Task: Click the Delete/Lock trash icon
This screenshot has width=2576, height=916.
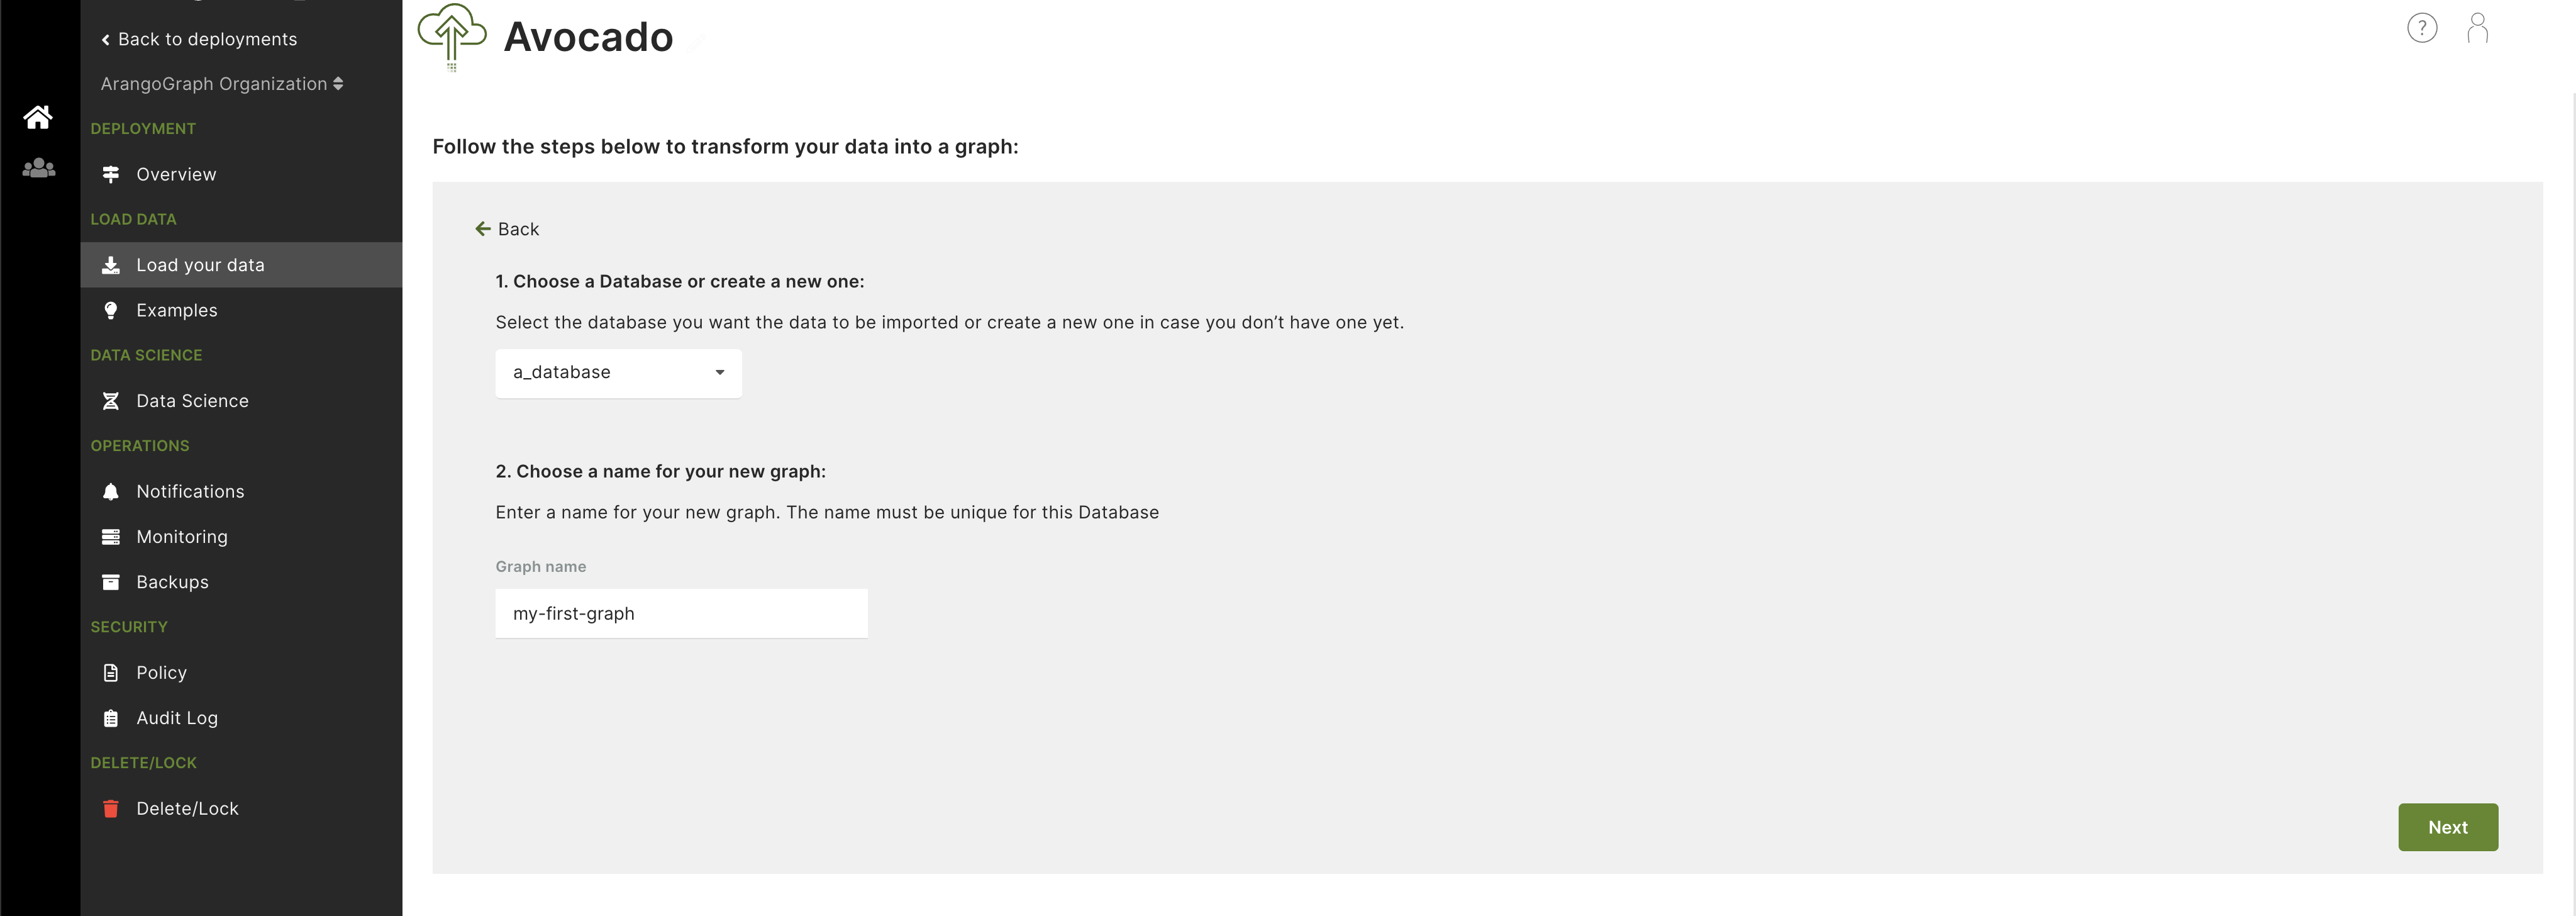Action: 108,807
